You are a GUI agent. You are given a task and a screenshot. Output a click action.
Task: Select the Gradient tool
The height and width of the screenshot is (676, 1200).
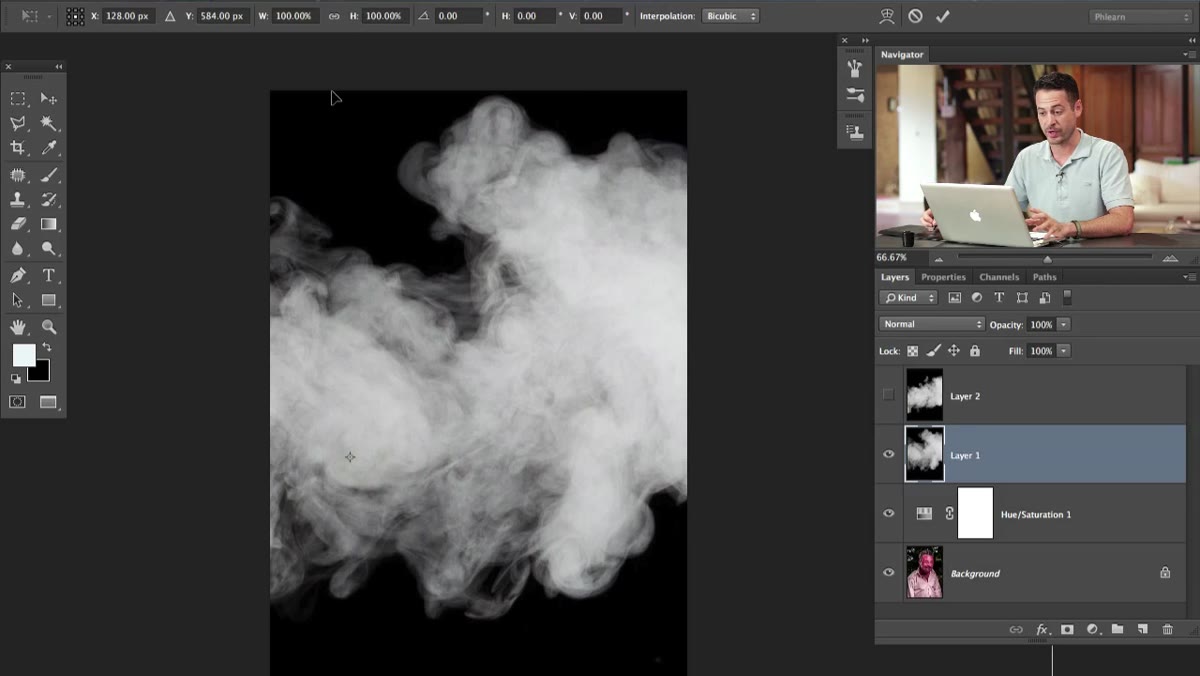point(48,224)
